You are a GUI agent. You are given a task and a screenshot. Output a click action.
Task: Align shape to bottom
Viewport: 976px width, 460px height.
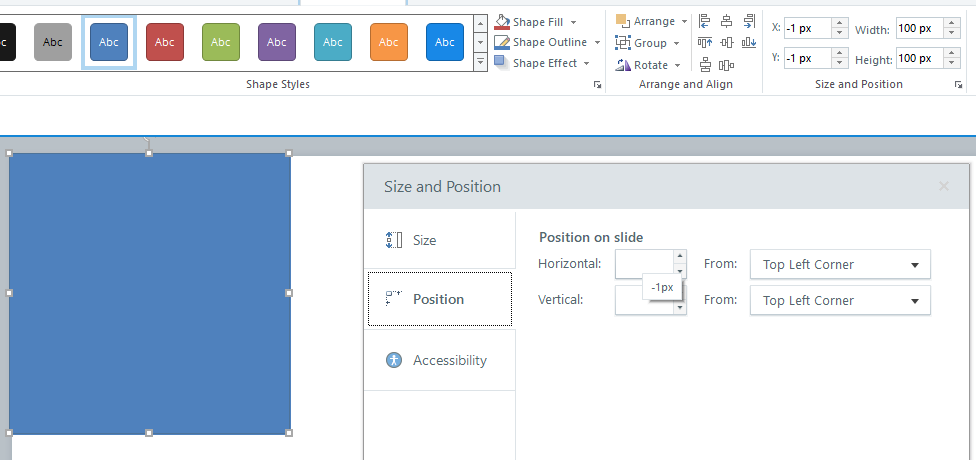tap(748, 43)
